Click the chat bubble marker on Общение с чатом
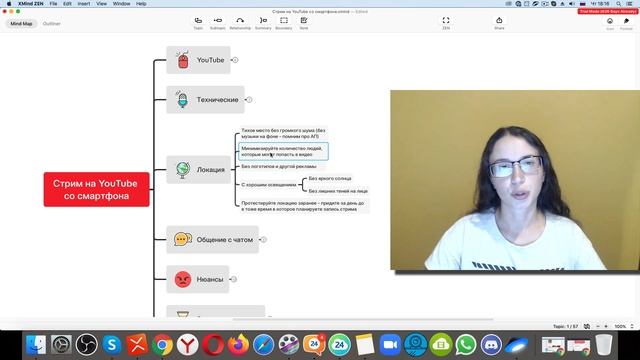Viewport: 640px width, 360px height. click(x=183, y=239)
